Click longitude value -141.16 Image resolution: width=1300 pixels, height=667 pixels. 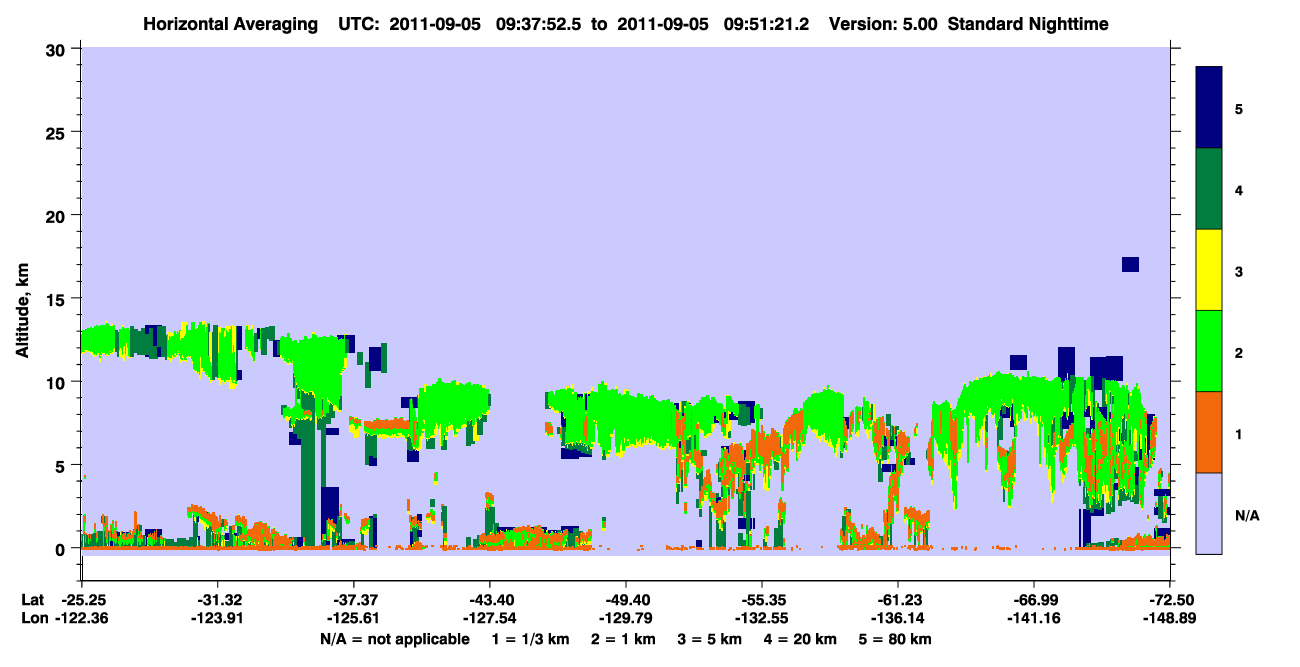pyautogui.click(x=1033, y=618)
